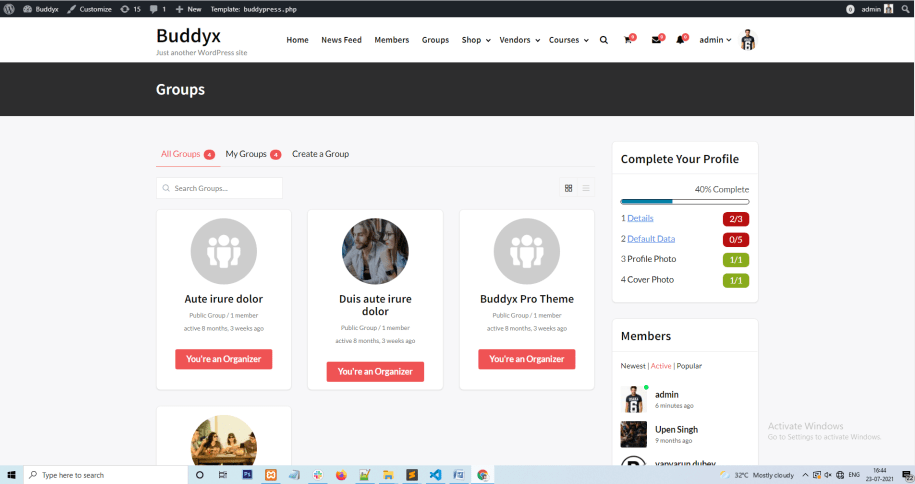
Task: Open the notifications bell icon
Action: coord(680,40)
